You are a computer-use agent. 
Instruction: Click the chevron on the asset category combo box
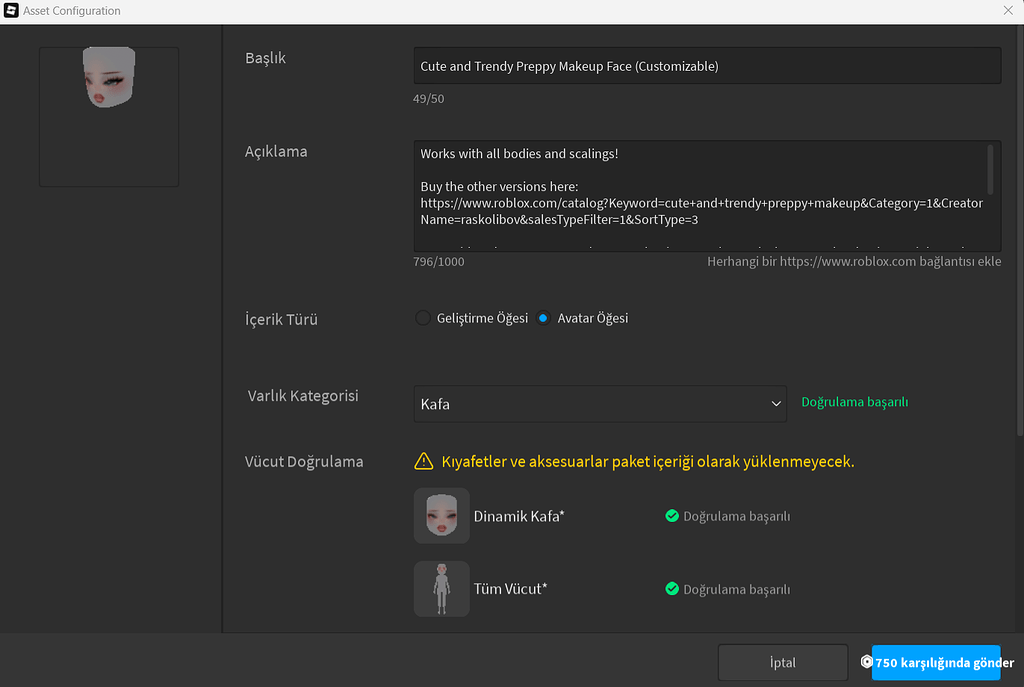[777, 403]
